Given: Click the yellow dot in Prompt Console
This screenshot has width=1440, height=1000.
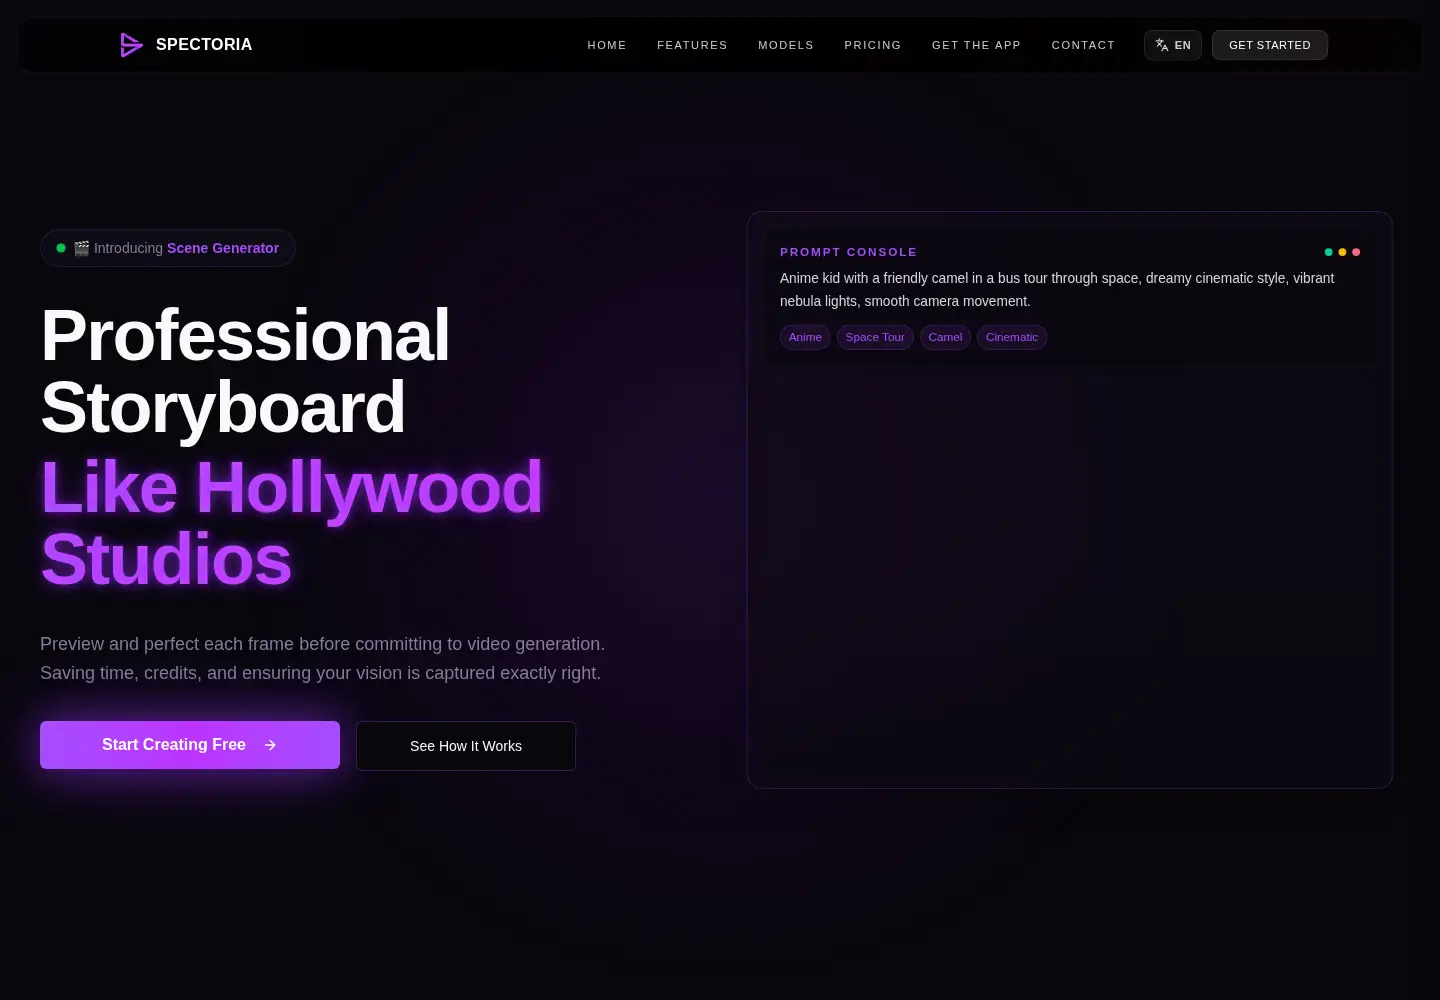Looking at the screenshot, I should (1342, 252).
